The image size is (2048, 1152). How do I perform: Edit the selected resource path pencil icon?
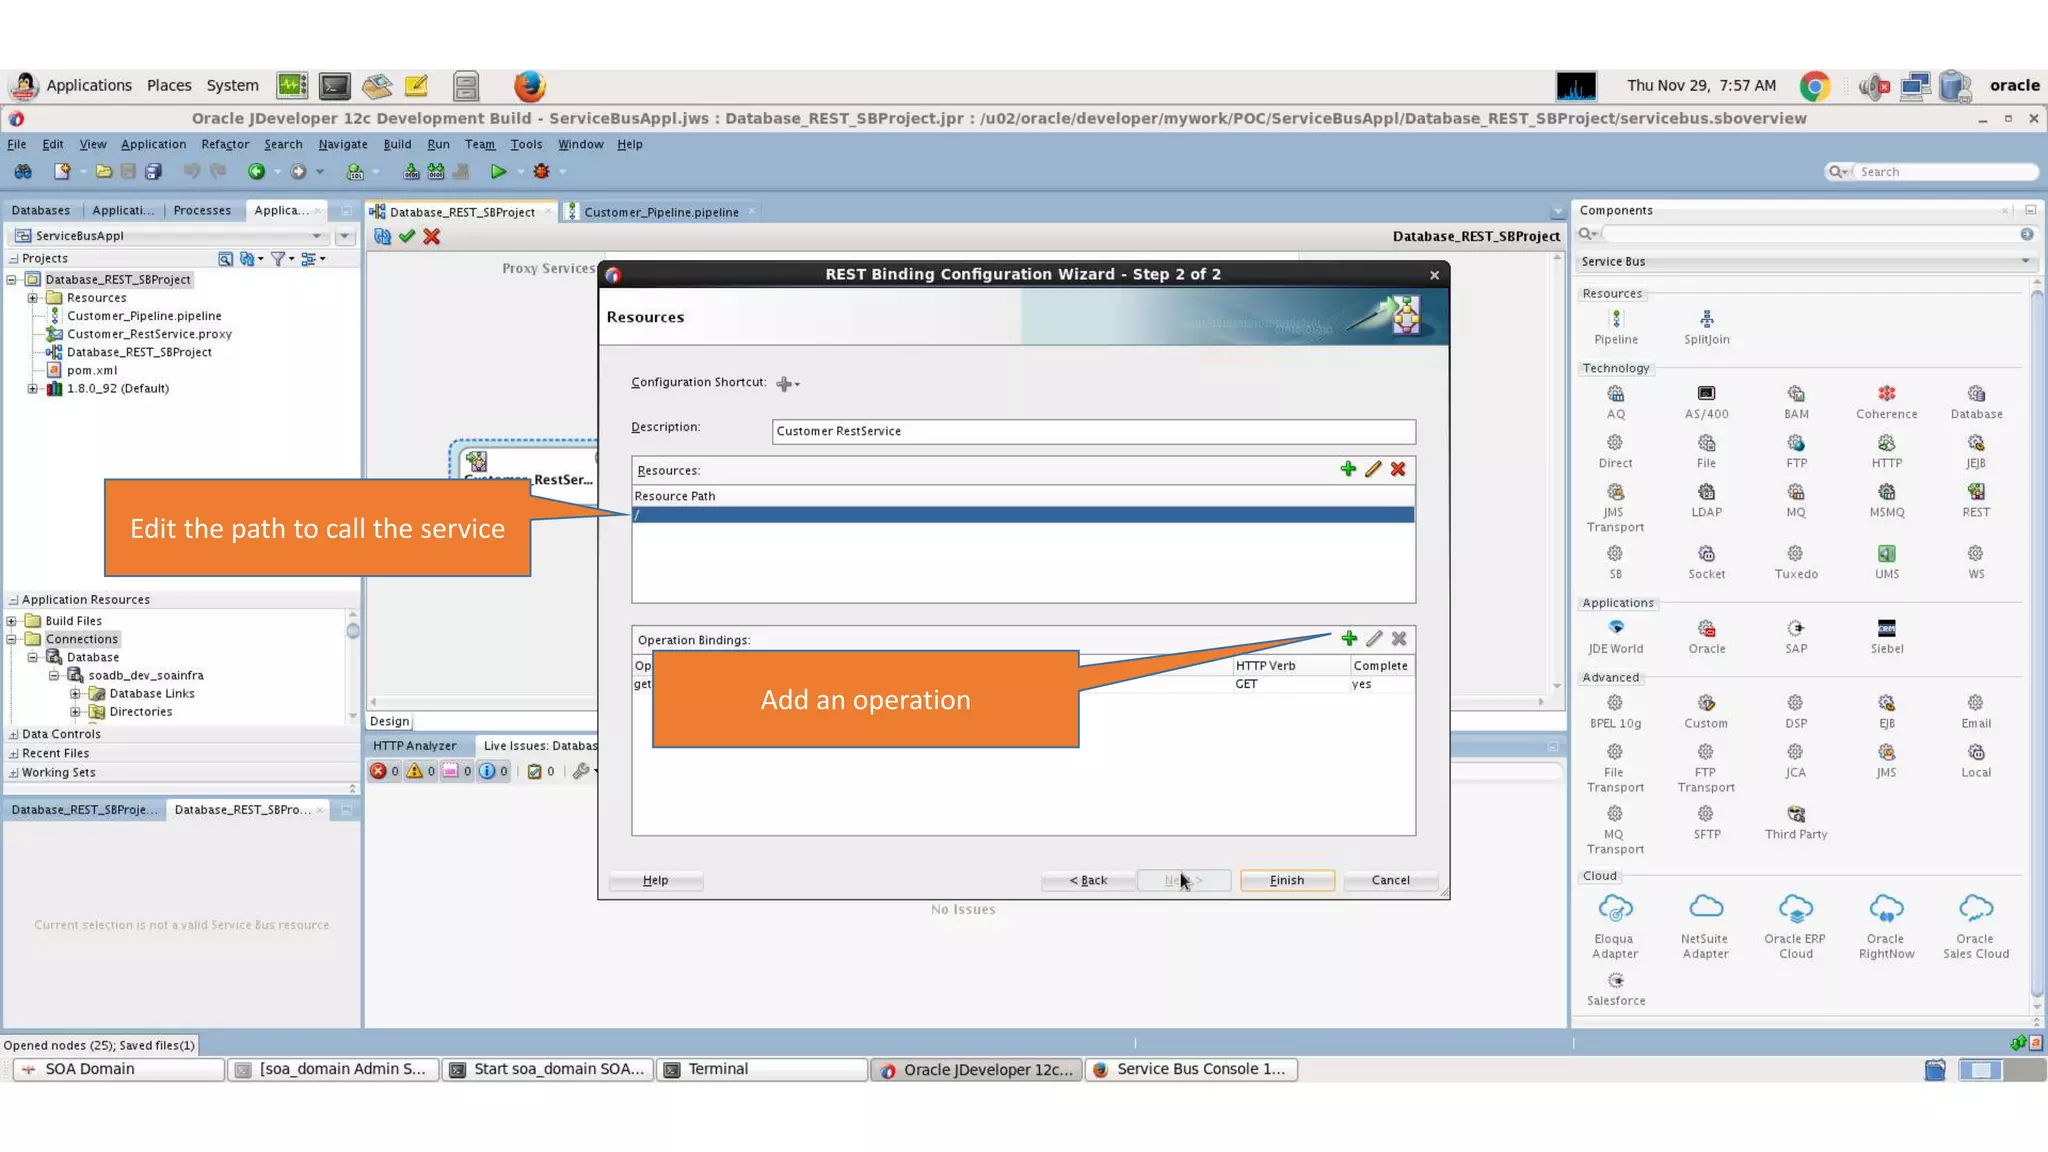coord(1373,469)
